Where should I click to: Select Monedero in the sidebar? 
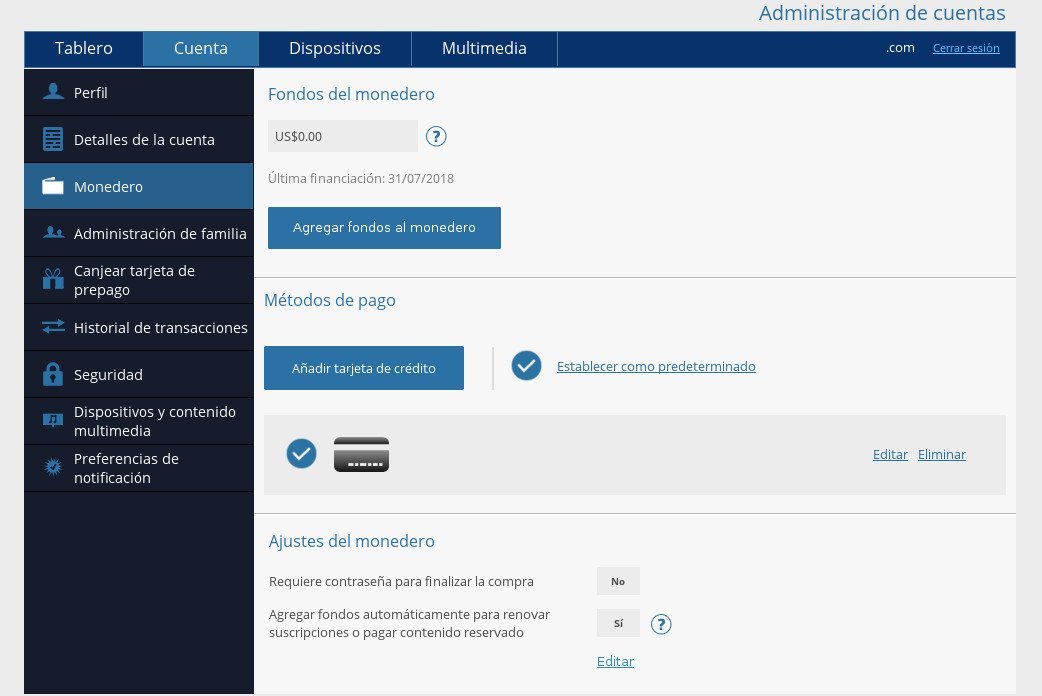[x=139, y=187]
